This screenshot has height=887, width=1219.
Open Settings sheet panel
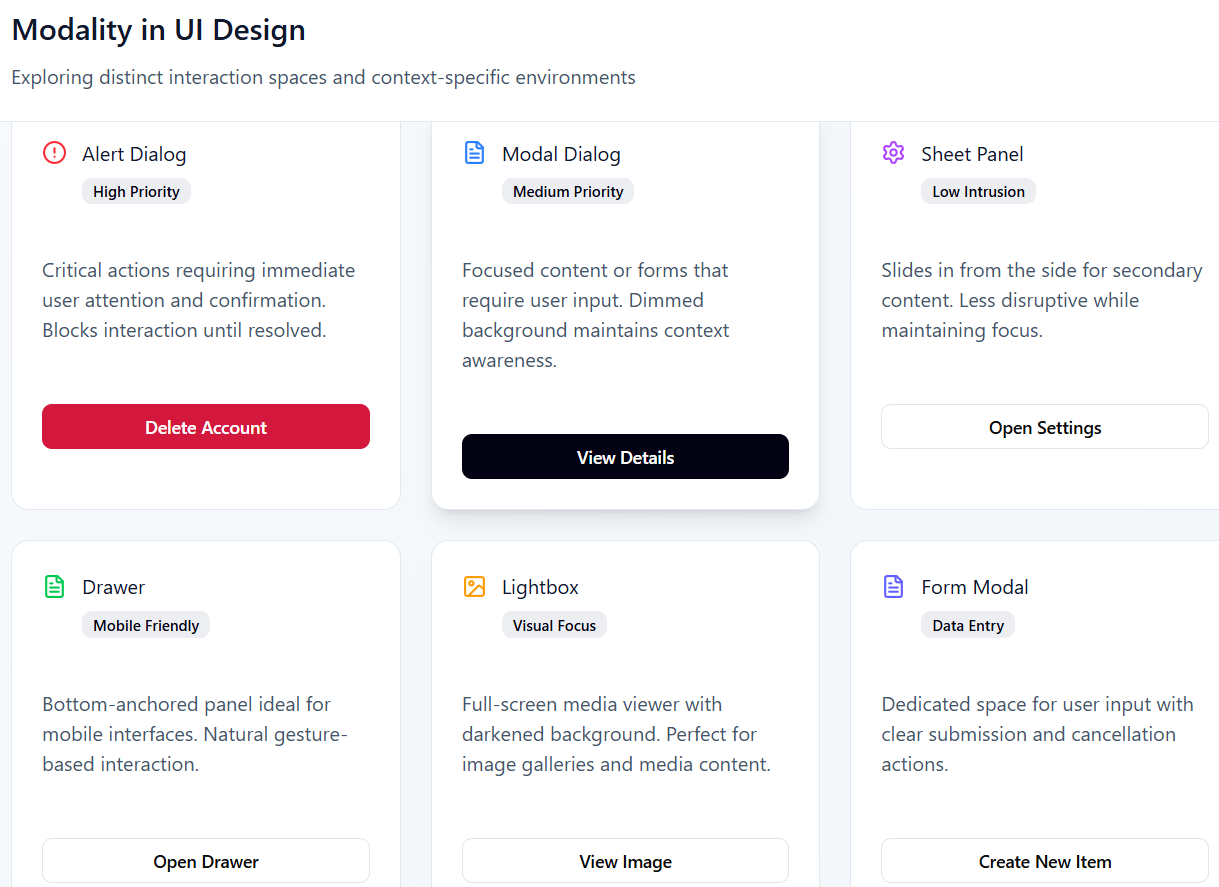point(1045,427)
